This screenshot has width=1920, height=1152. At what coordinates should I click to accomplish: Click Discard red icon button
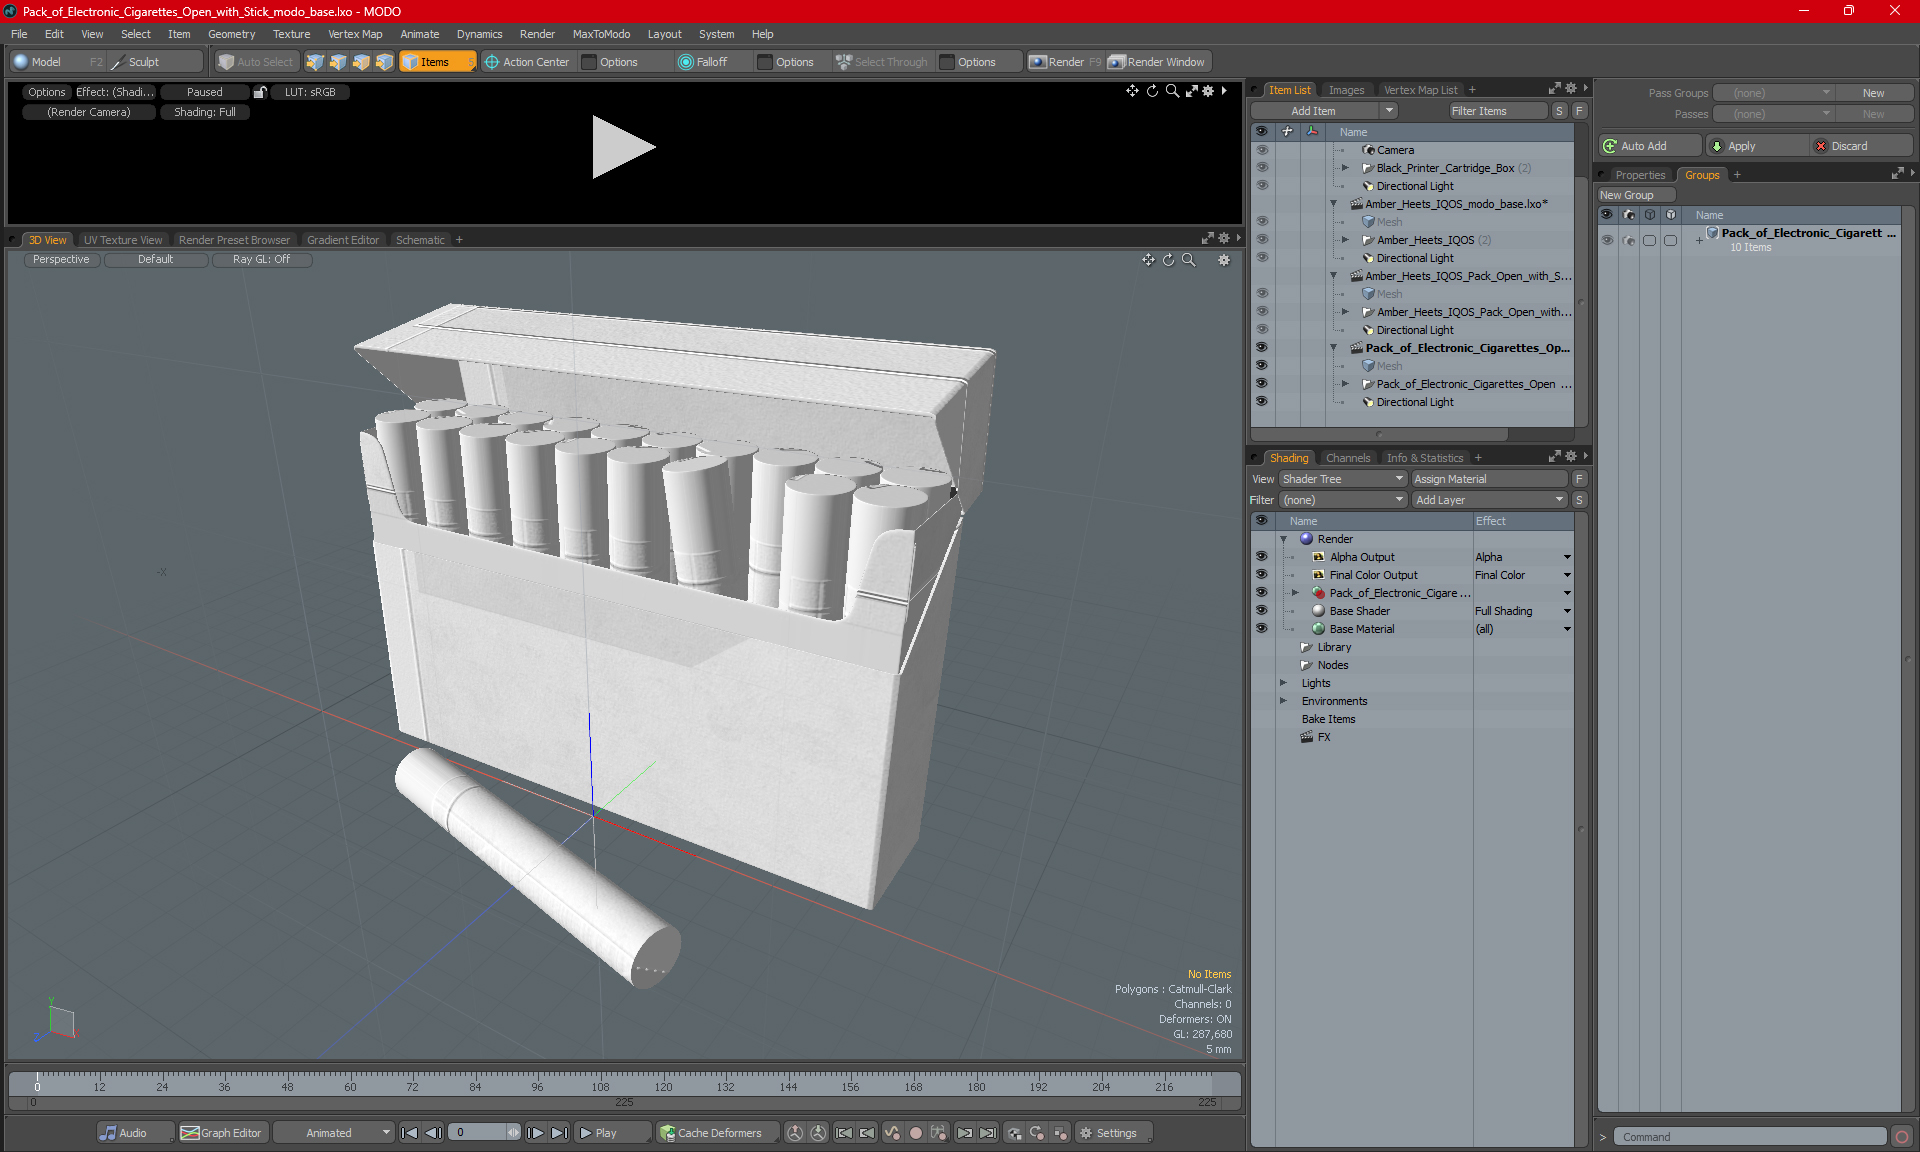pyautogui.click(x=1821, y=146)
